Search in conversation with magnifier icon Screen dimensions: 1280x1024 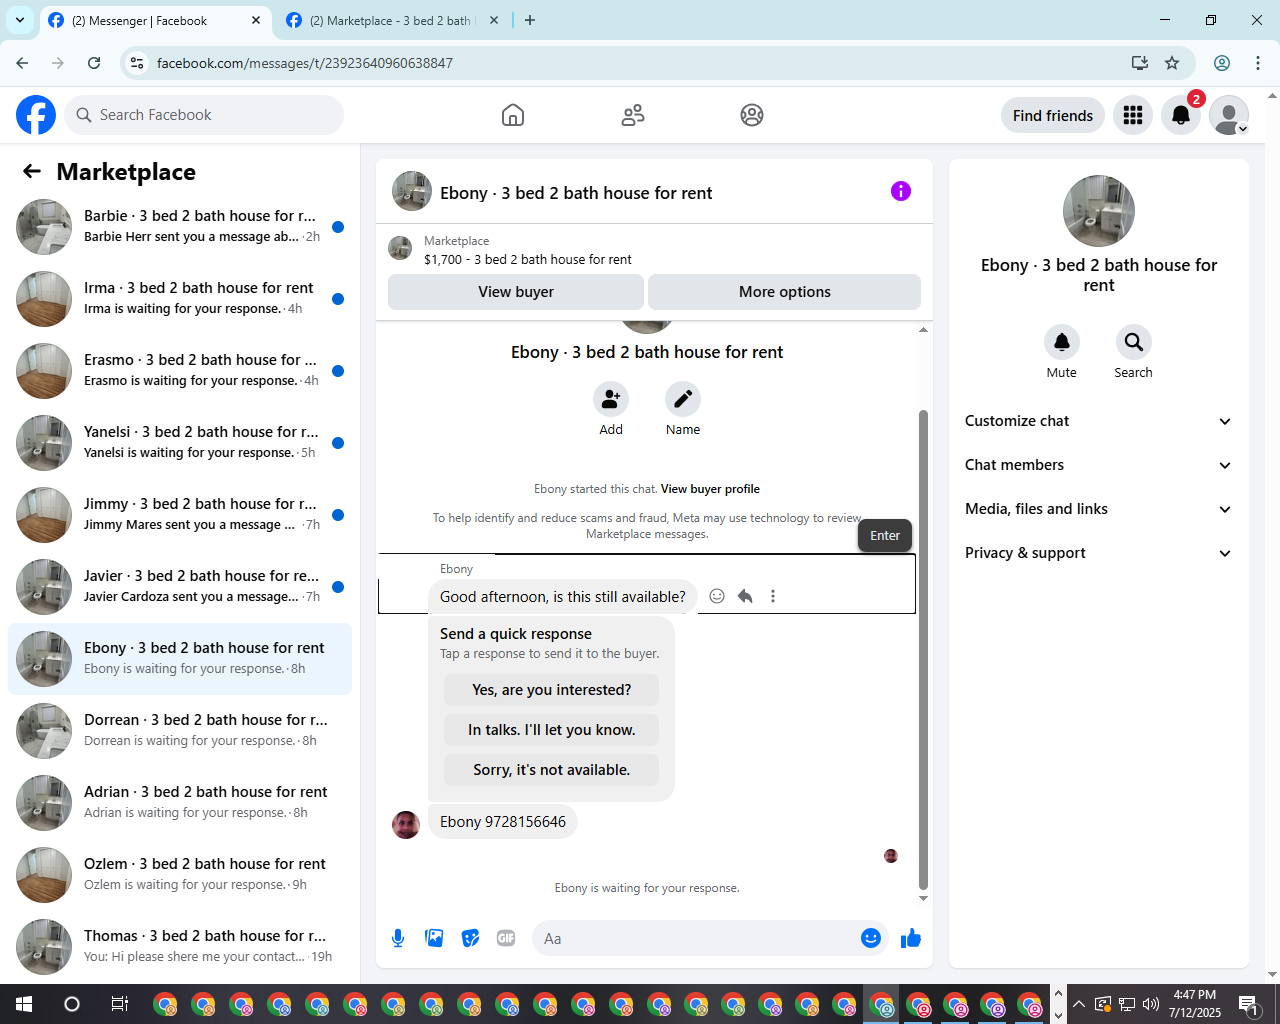click(1134, 342)
